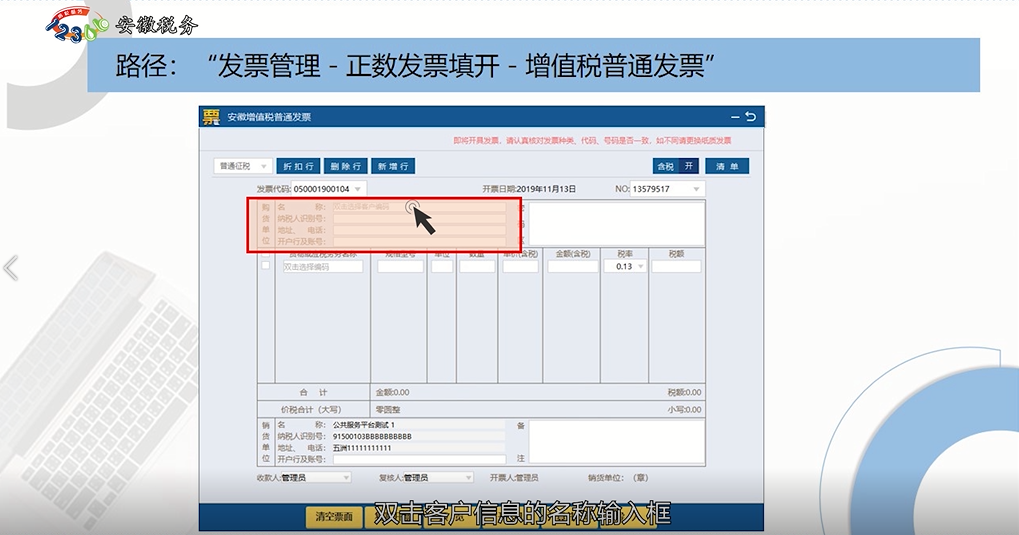Click the 单价(含税) input in first row

pyautogui.click(x=521, y=267)
